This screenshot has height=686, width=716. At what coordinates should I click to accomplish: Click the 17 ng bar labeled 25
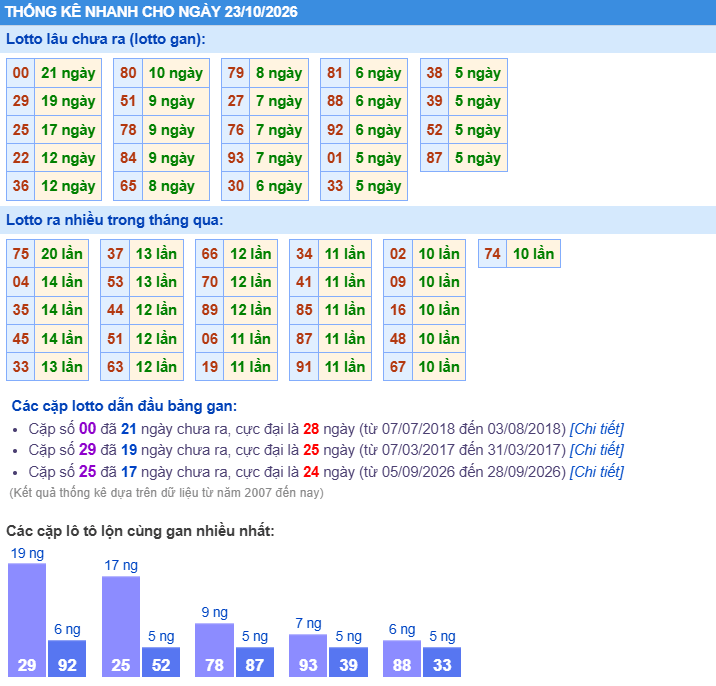point(121,626)
